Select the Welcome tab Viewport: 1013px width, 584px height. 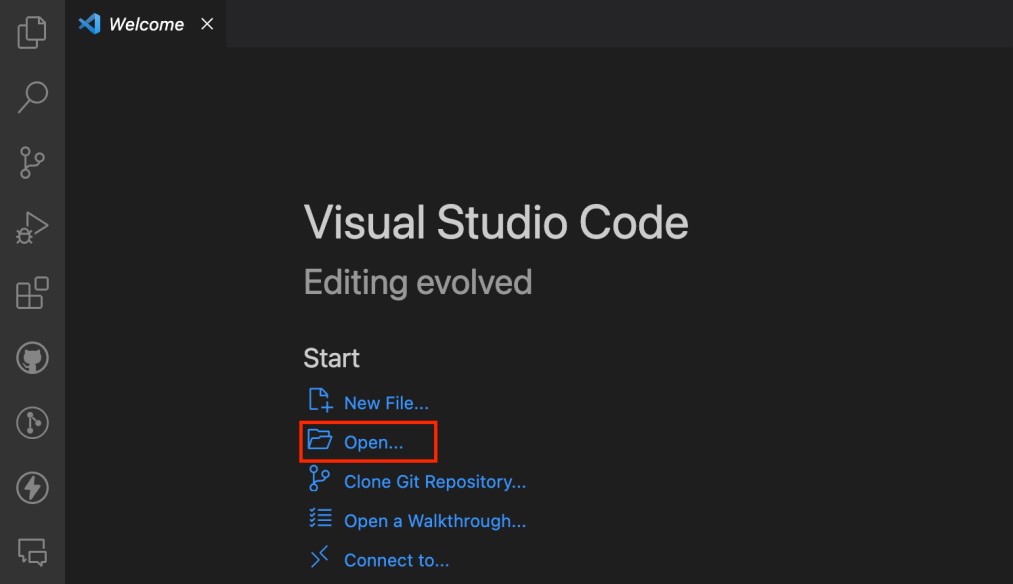click(145, 24)
